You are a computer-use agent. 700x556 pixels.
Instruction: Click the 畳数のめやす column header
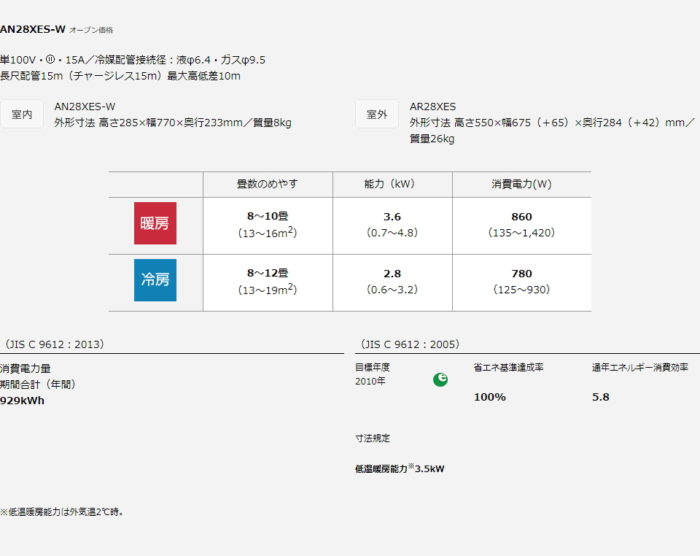click(x=267, y=184)
